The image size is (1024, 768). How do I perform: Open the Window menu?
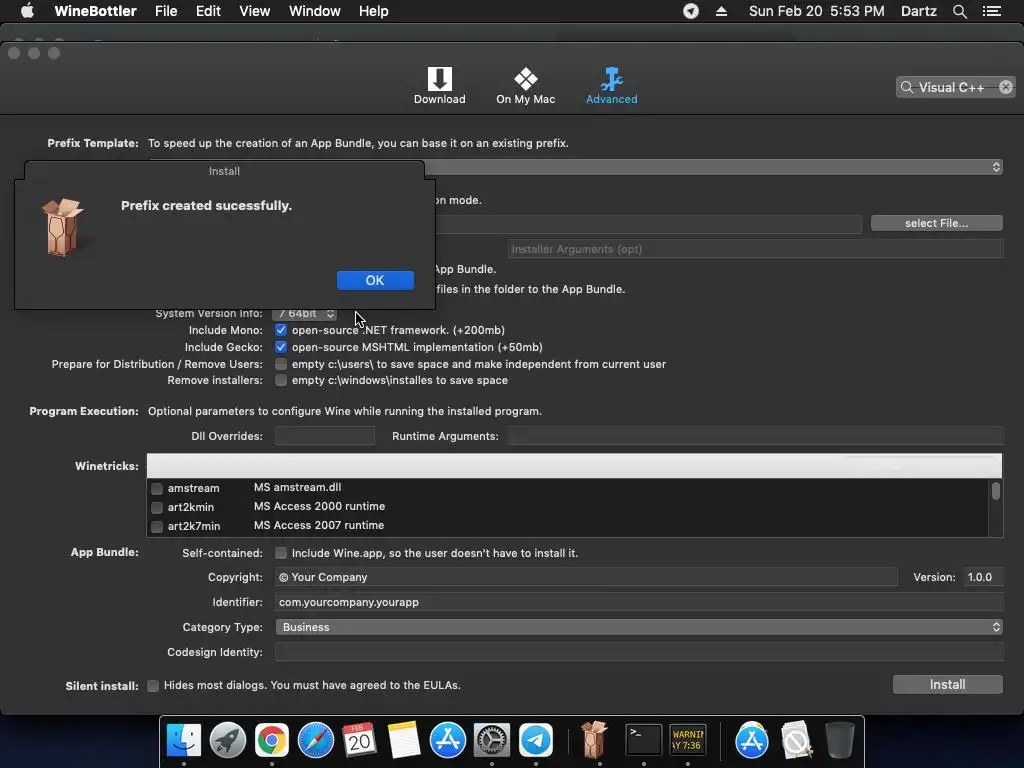click(315, 11)
